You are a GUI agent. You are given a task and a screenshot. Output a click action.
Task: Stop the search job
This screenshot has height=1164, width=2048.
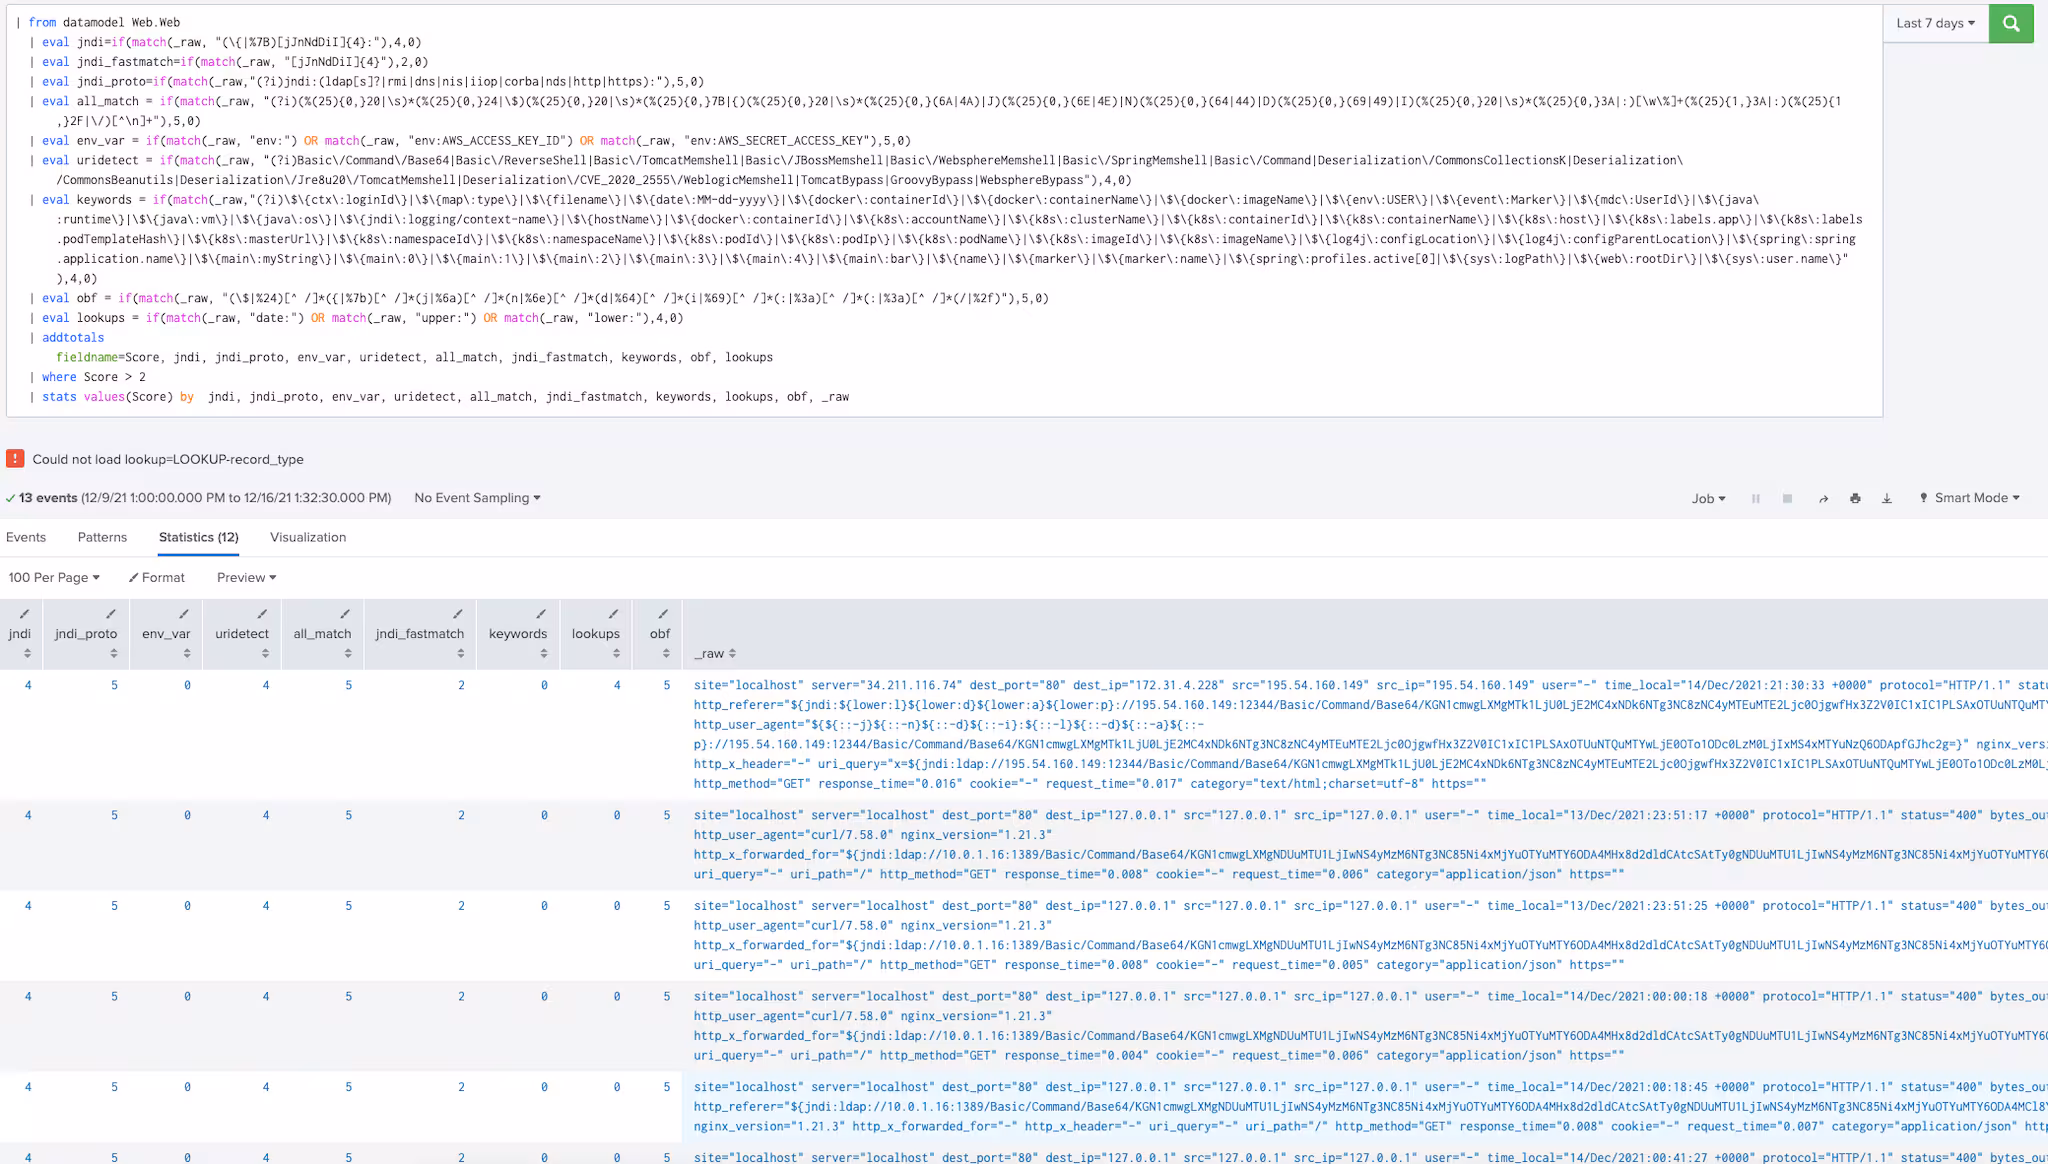pos(1787,498)
